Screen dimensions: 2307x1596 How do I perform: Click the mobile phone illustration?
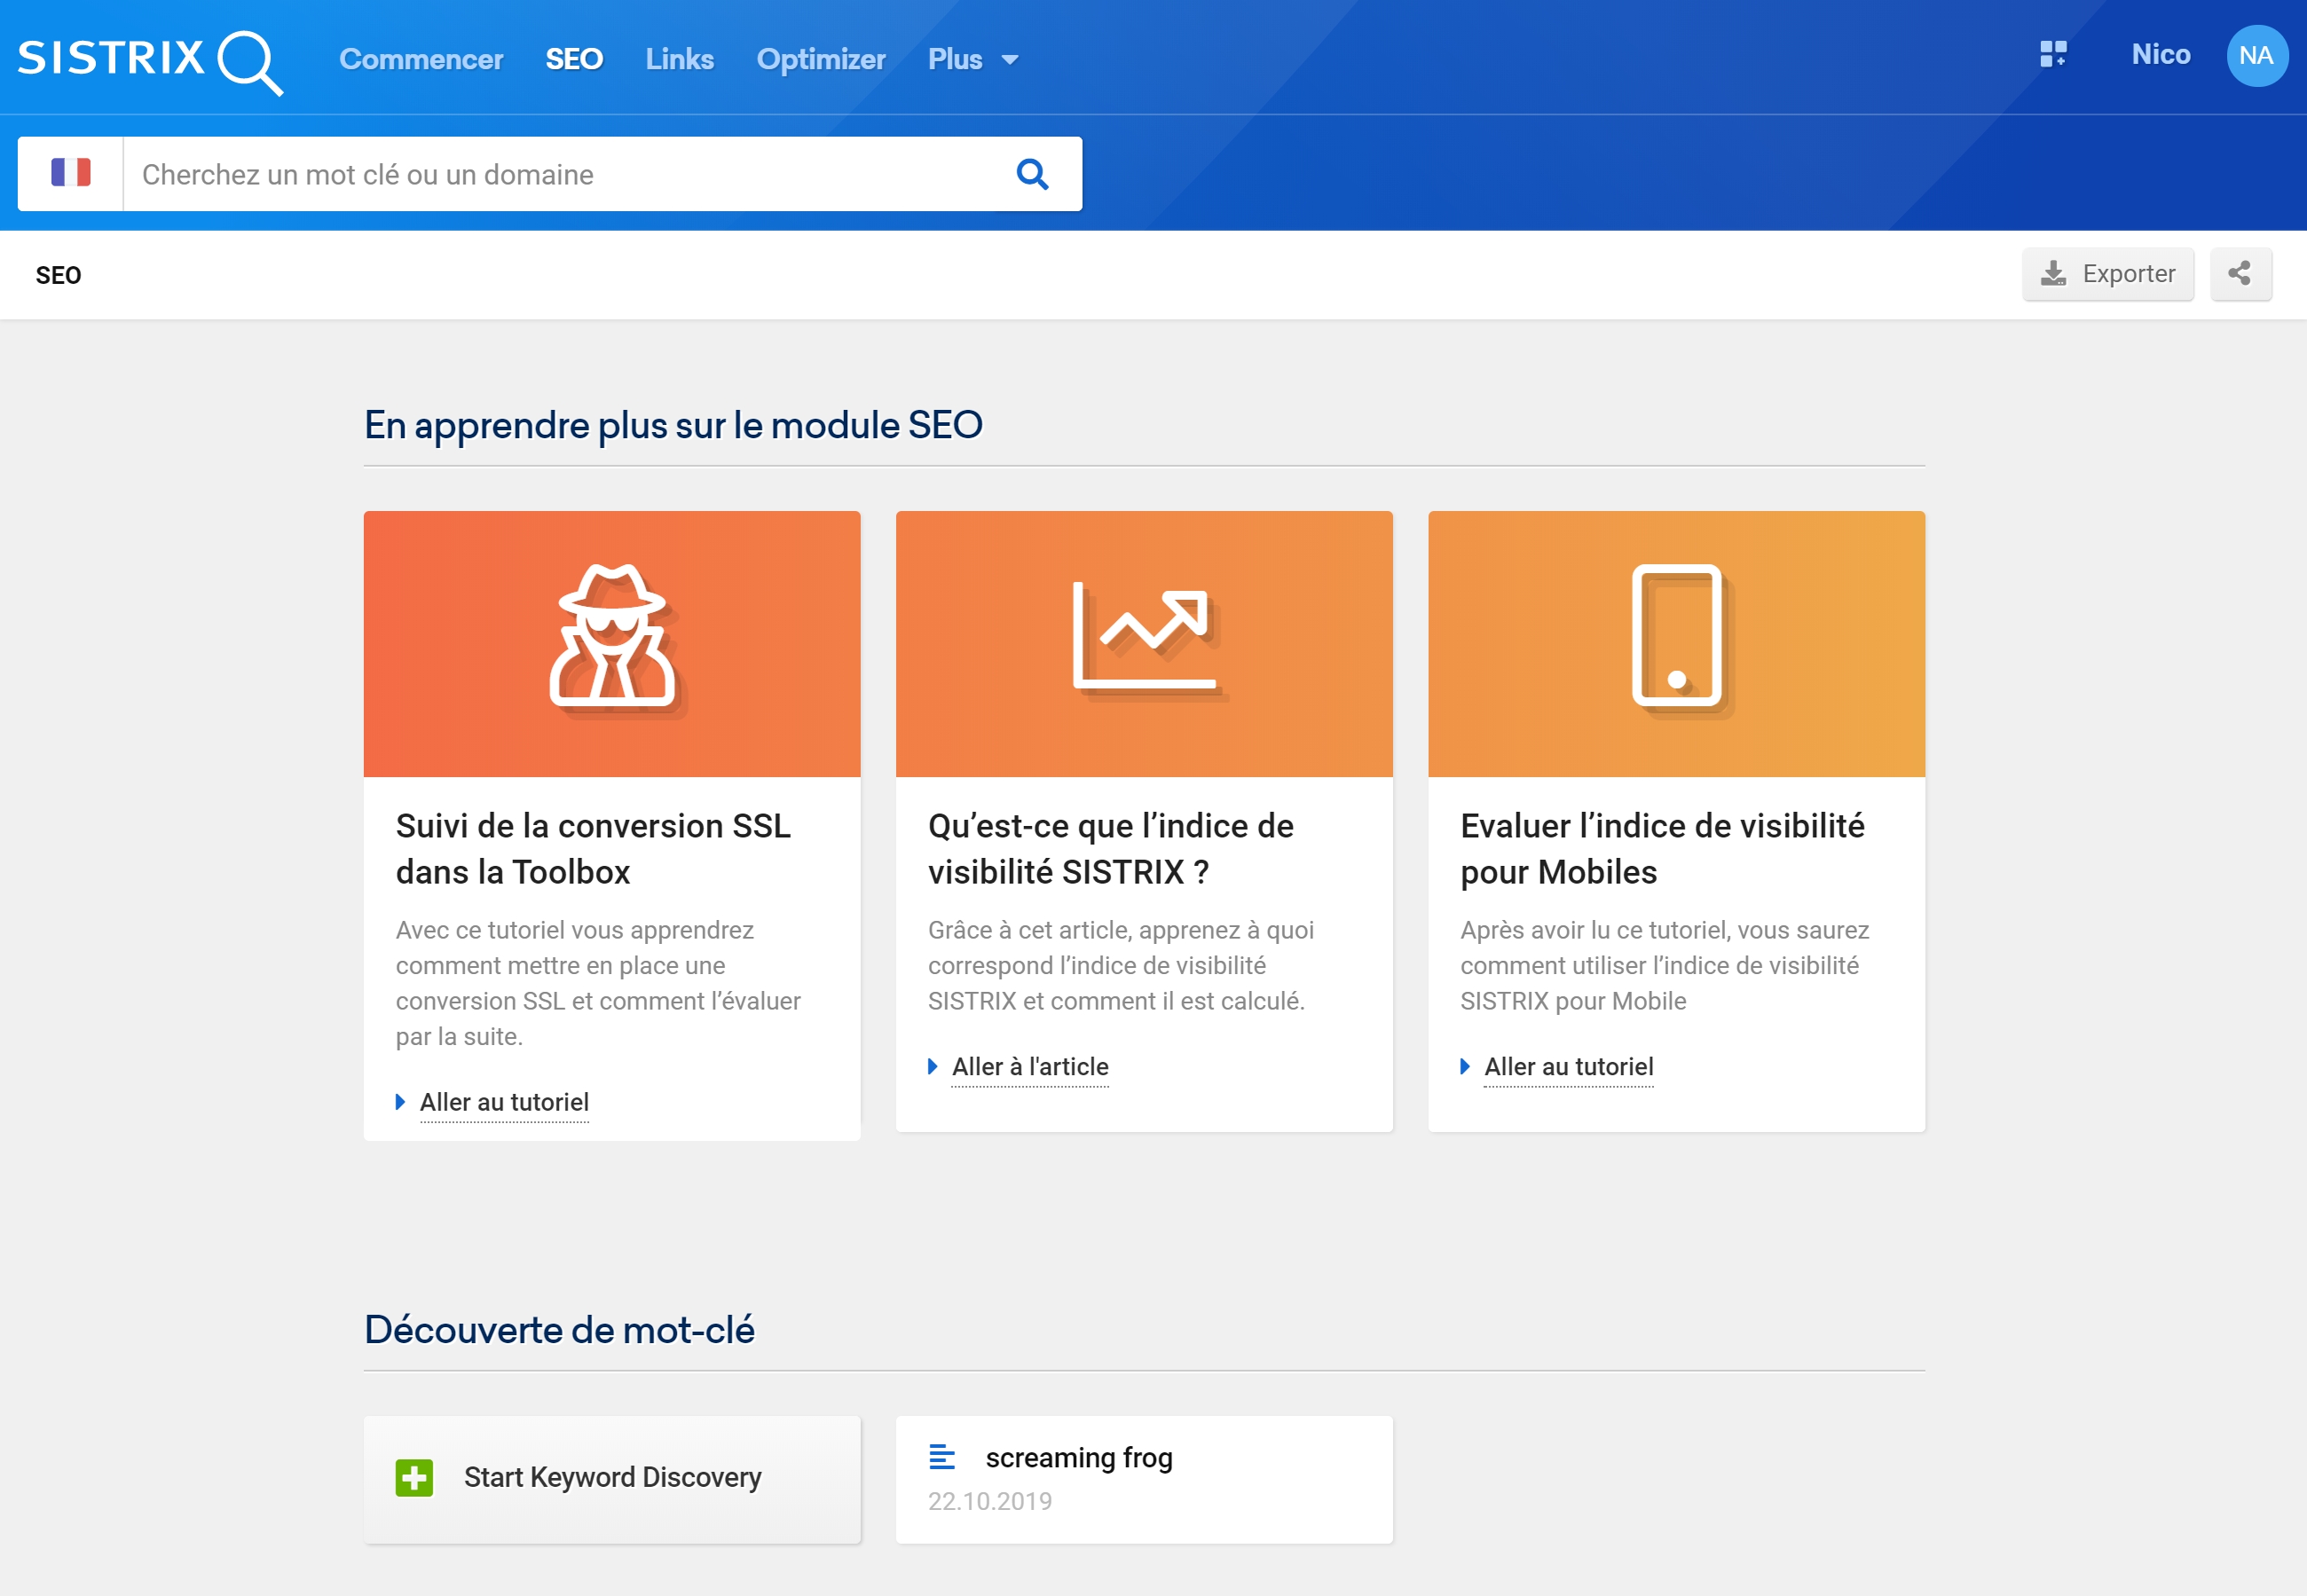[1676, 644]
